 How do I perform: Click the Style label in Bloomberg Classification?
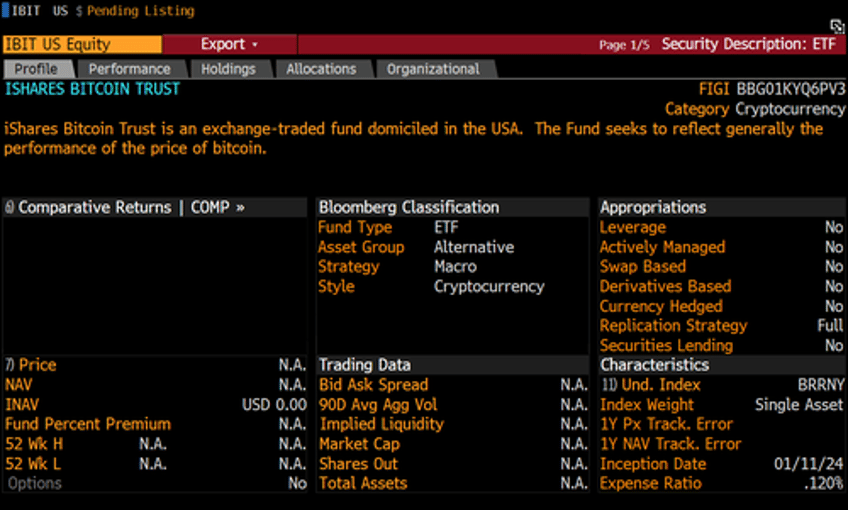pyautogui.click(x=336, y=287)
